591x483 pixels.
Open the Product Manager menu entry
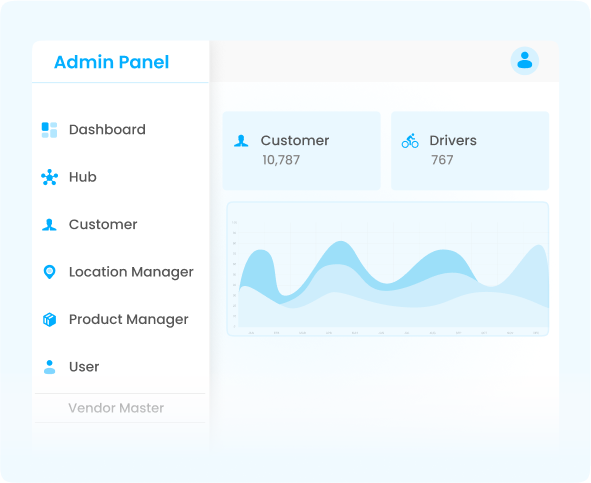(129, 320)
